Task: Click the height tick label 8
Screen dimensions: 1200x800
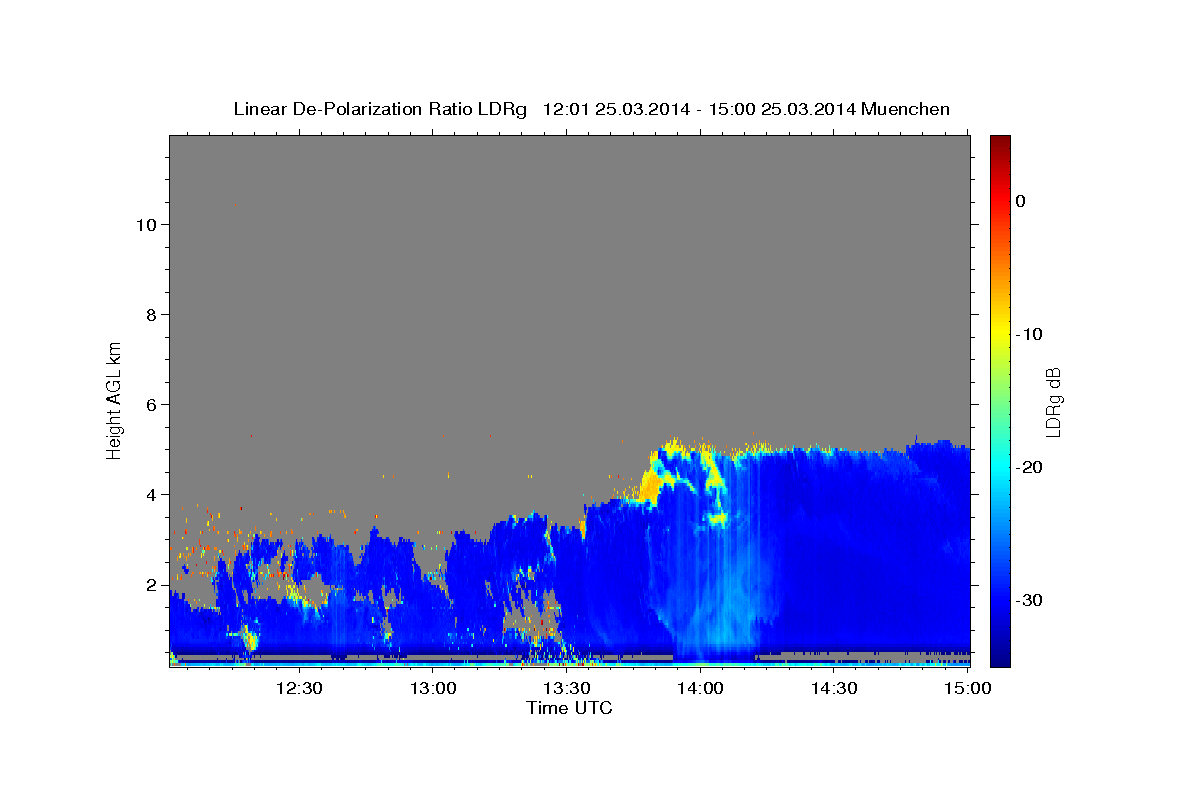Action: [151, 314]
